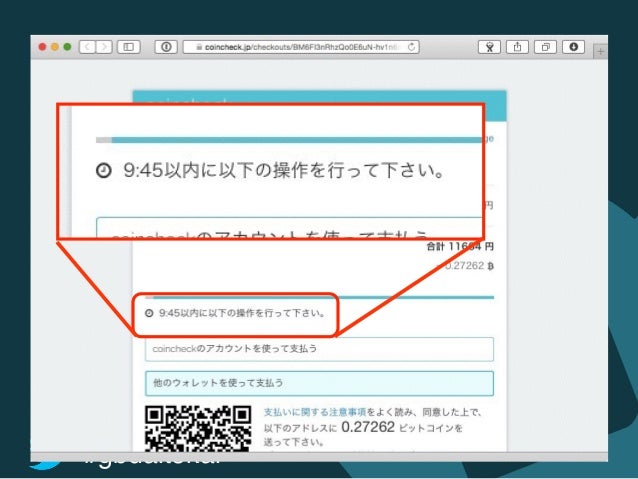638x479 pixels.
Task: Open the extension icon left of Share
Action: (x=489, y=47)
